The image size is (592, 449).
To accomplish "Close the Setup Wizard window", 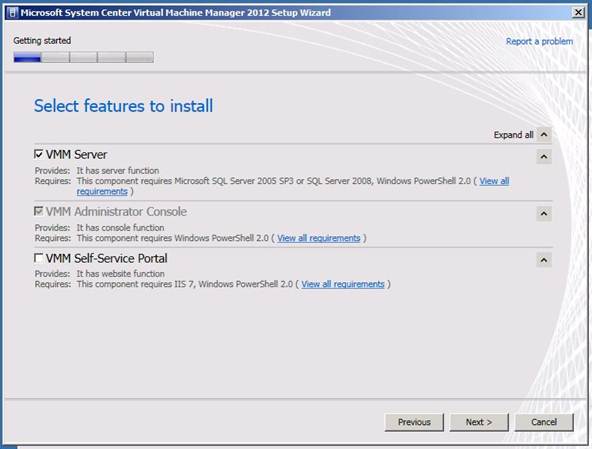I will pyautogui.click(x=578, y=12).
